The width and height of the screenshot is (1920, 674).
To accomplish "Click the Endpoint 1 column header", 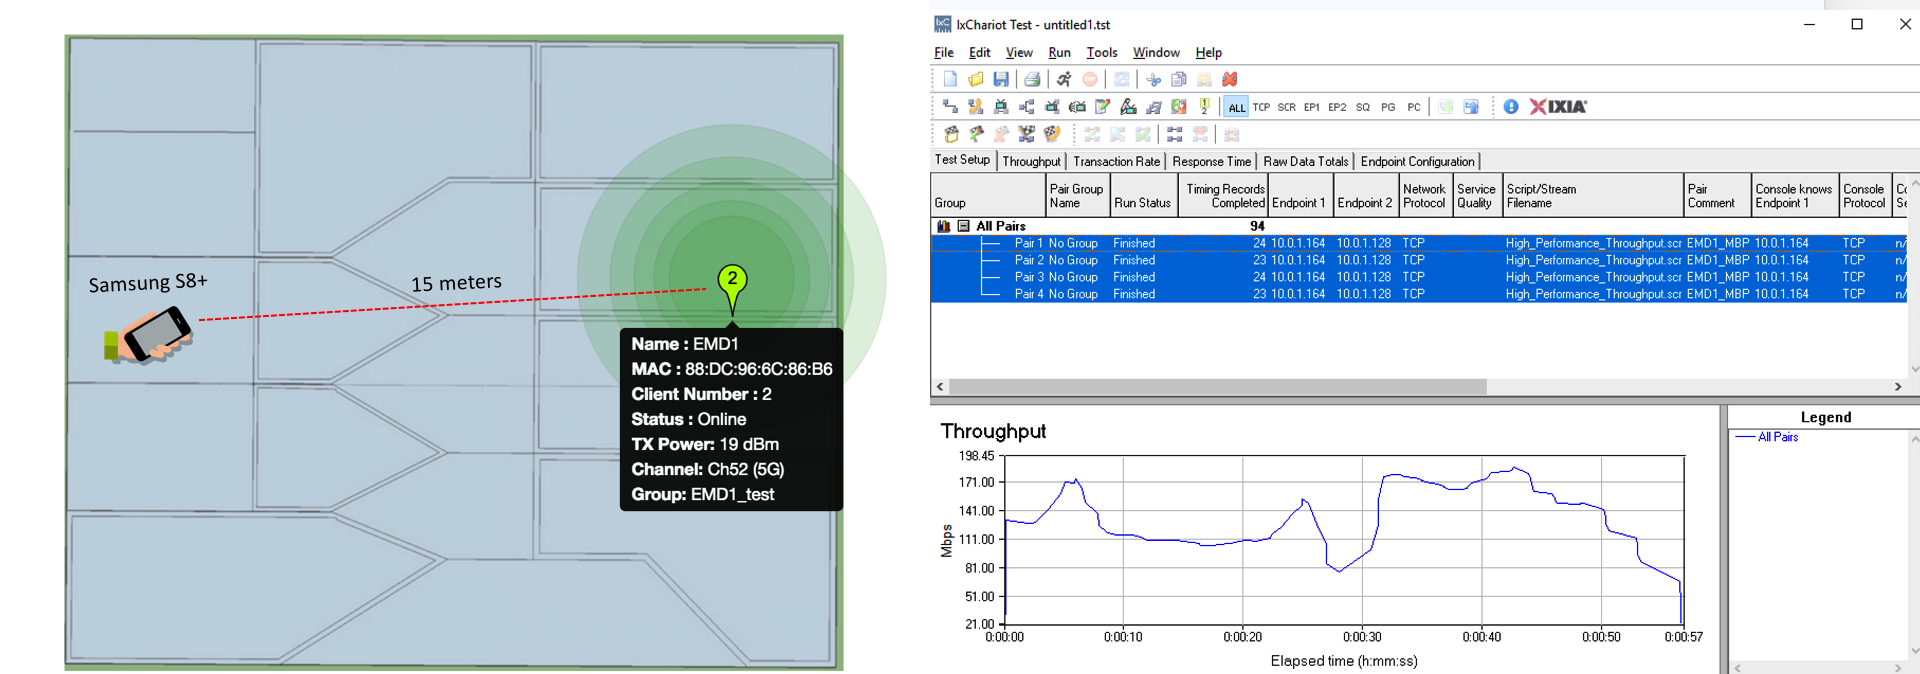I will (x=1299, y=195).
